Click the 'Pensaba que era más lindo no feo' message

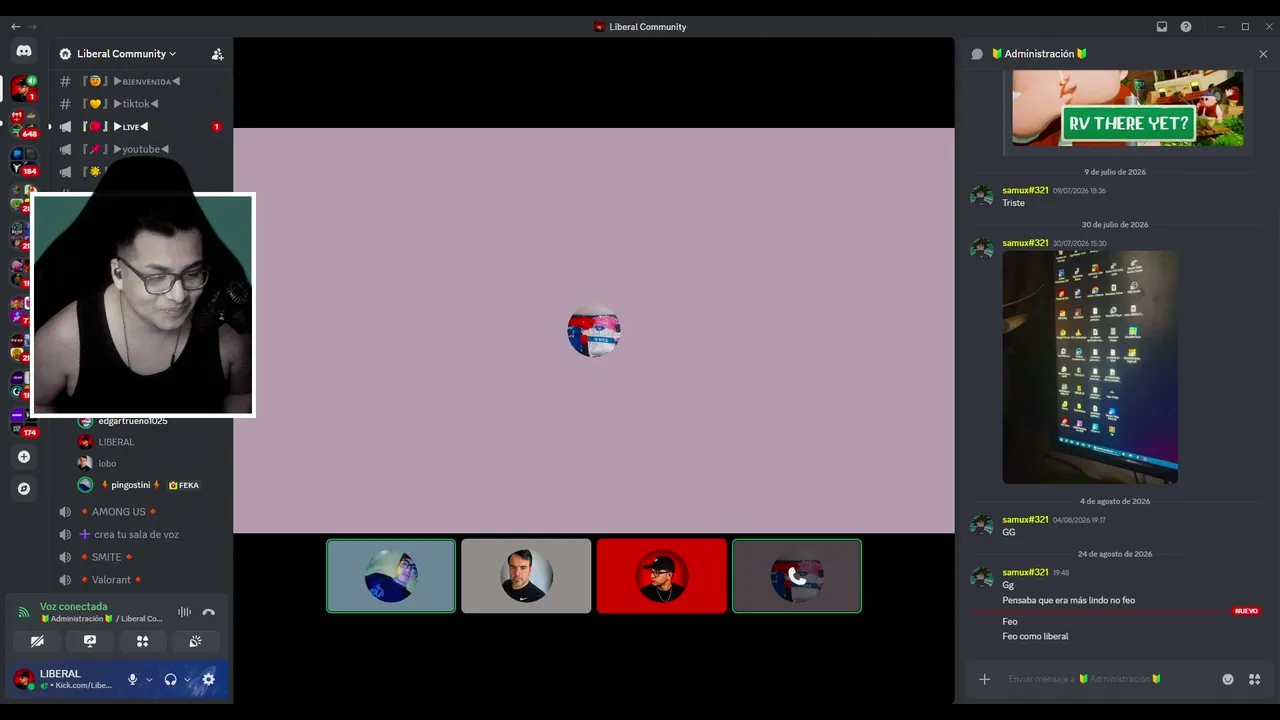click(x=1068, y=600)
